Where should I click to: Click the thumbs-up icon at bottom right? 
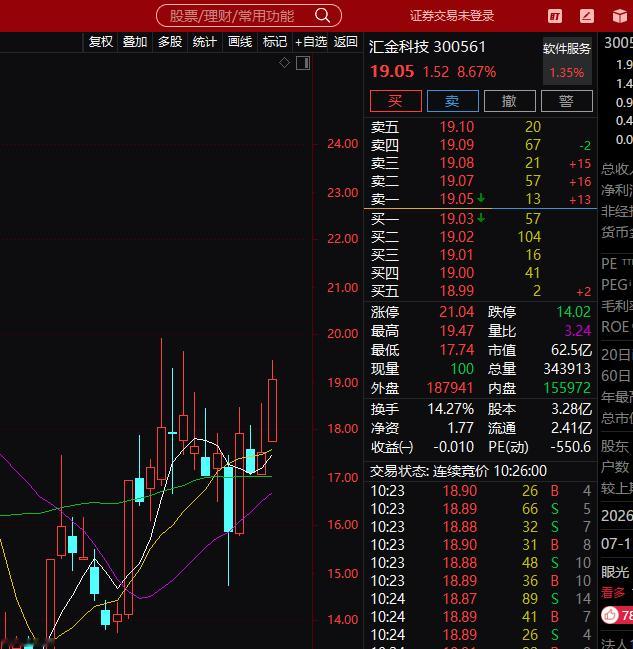610,615
